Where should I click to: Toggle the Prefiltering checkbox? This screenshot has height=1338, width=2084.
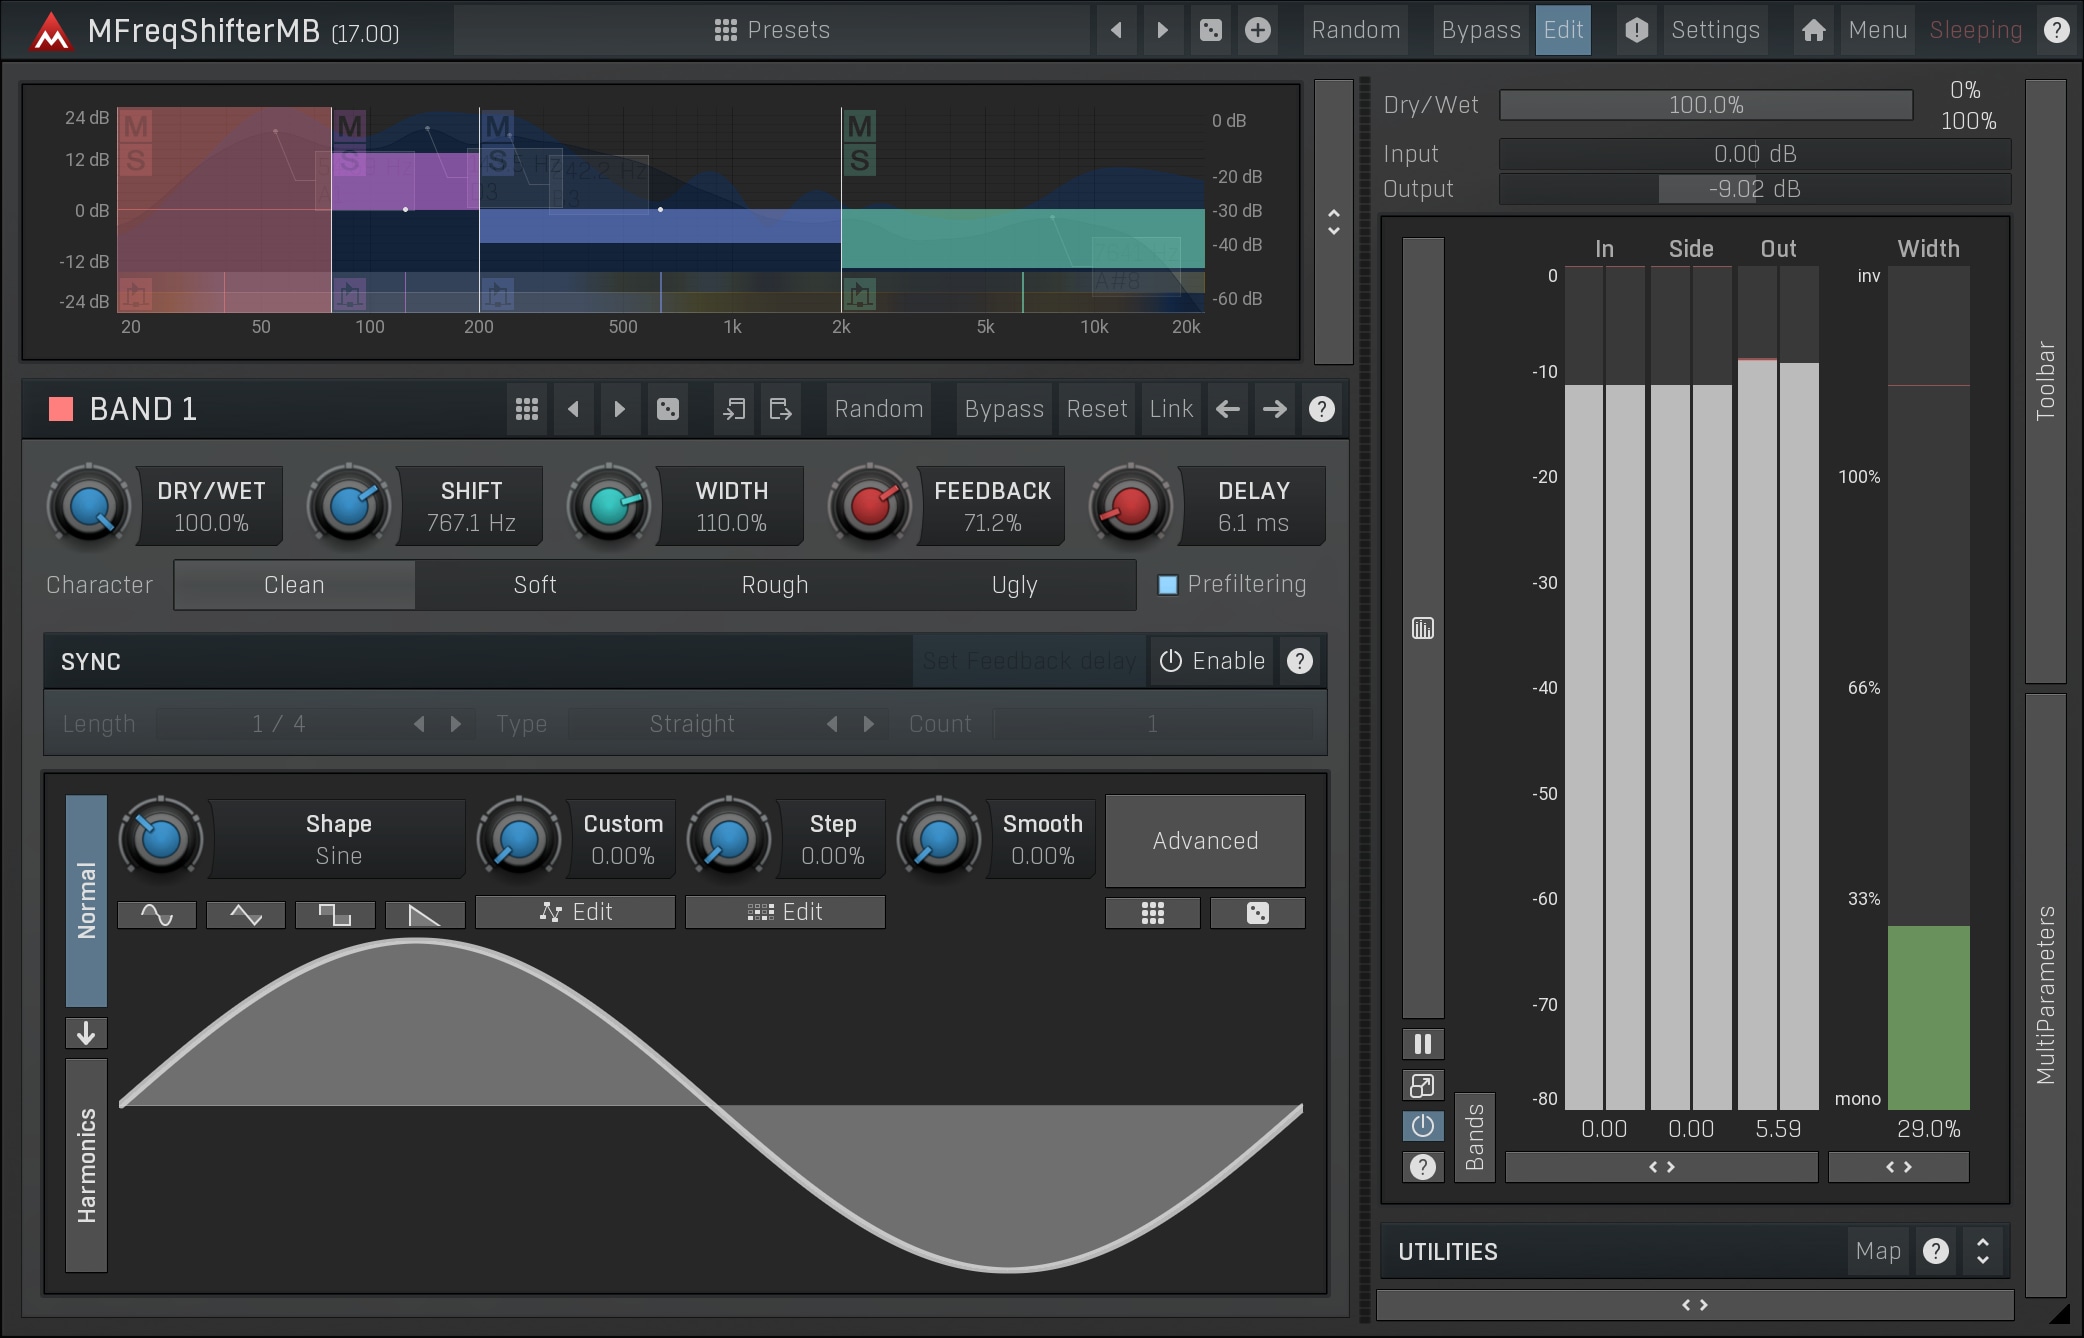(1167, 585)
